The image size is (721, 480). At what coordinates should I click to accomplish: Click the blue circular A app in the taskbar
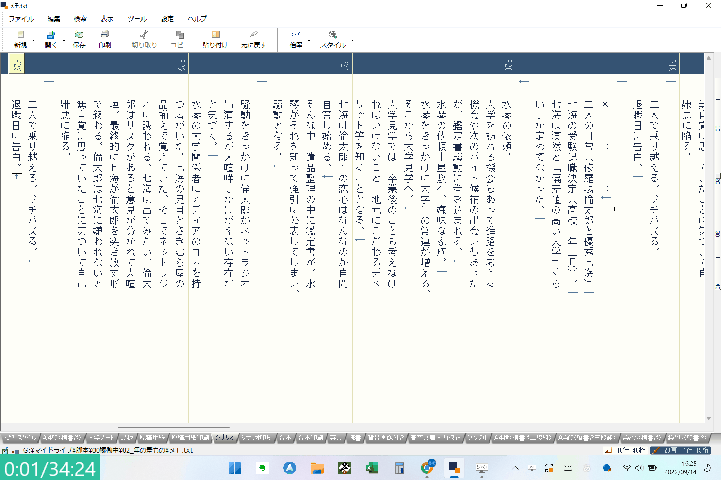290,468
